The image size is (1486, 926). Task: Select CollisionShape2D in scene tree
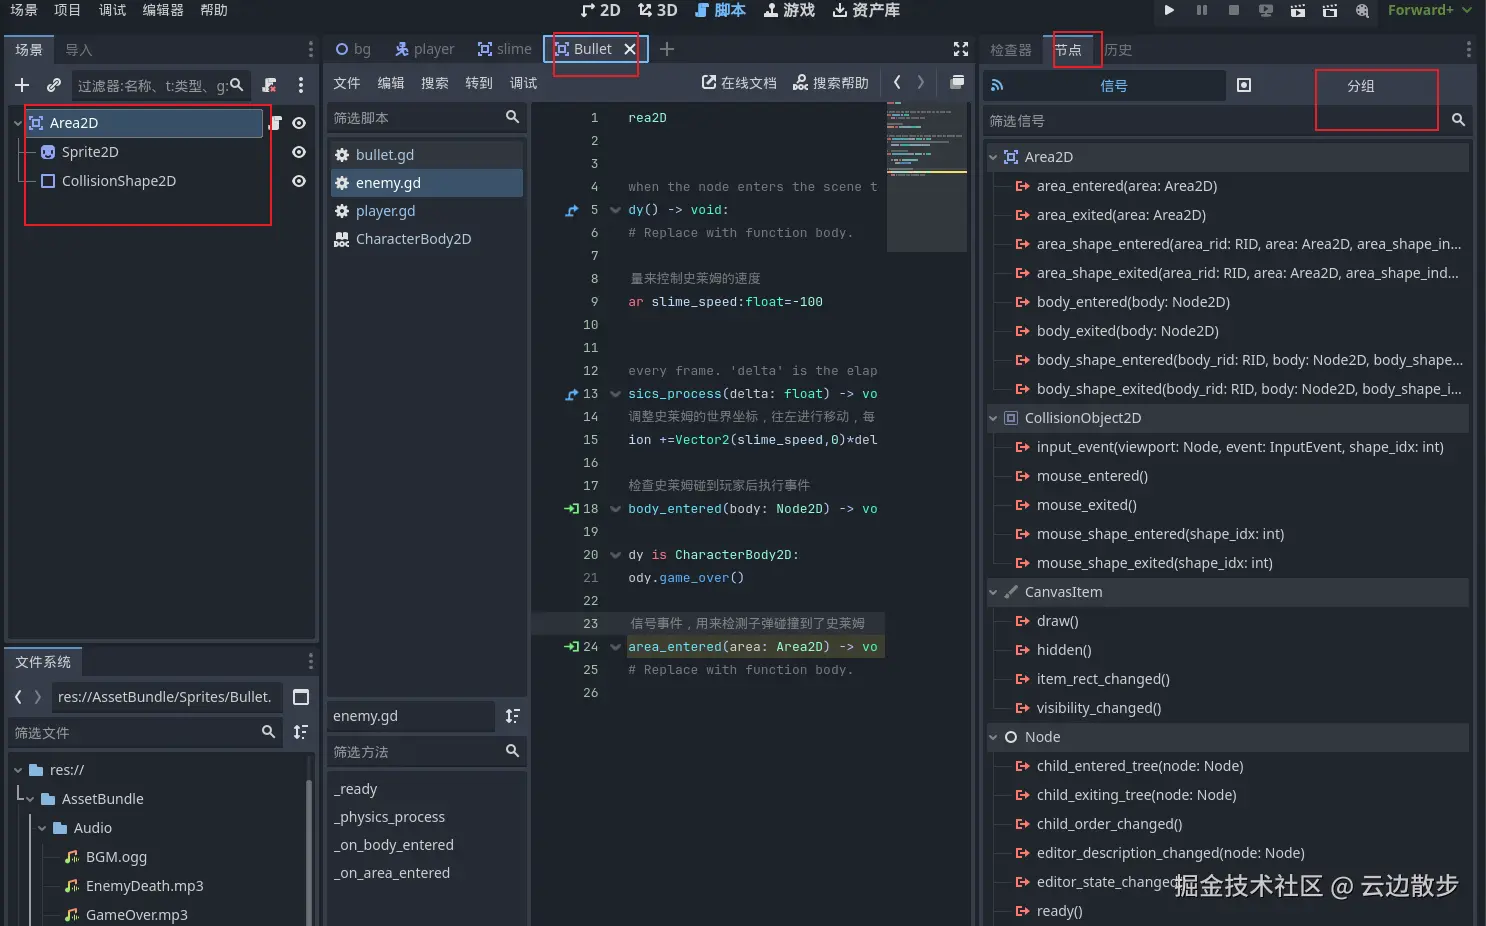118,181
